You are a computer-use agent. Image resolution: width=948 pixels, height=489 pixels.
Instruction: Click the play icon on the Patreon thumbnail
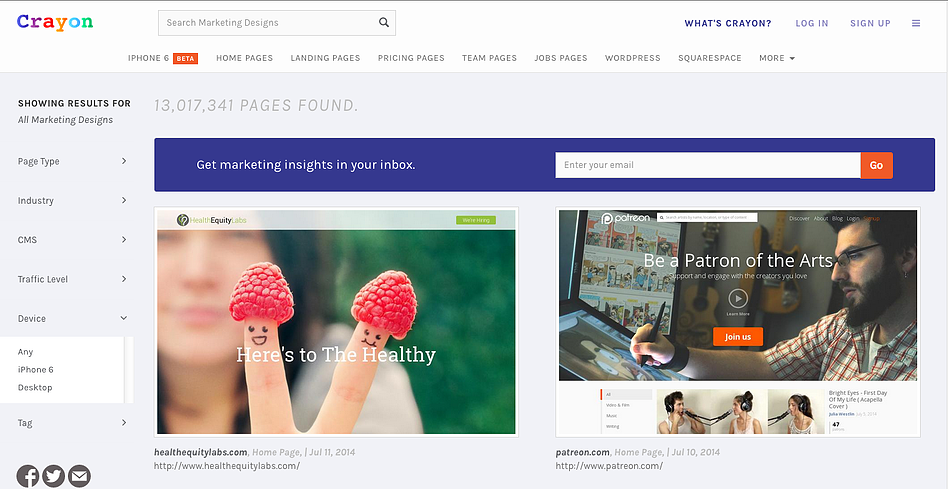click(738, 298)
